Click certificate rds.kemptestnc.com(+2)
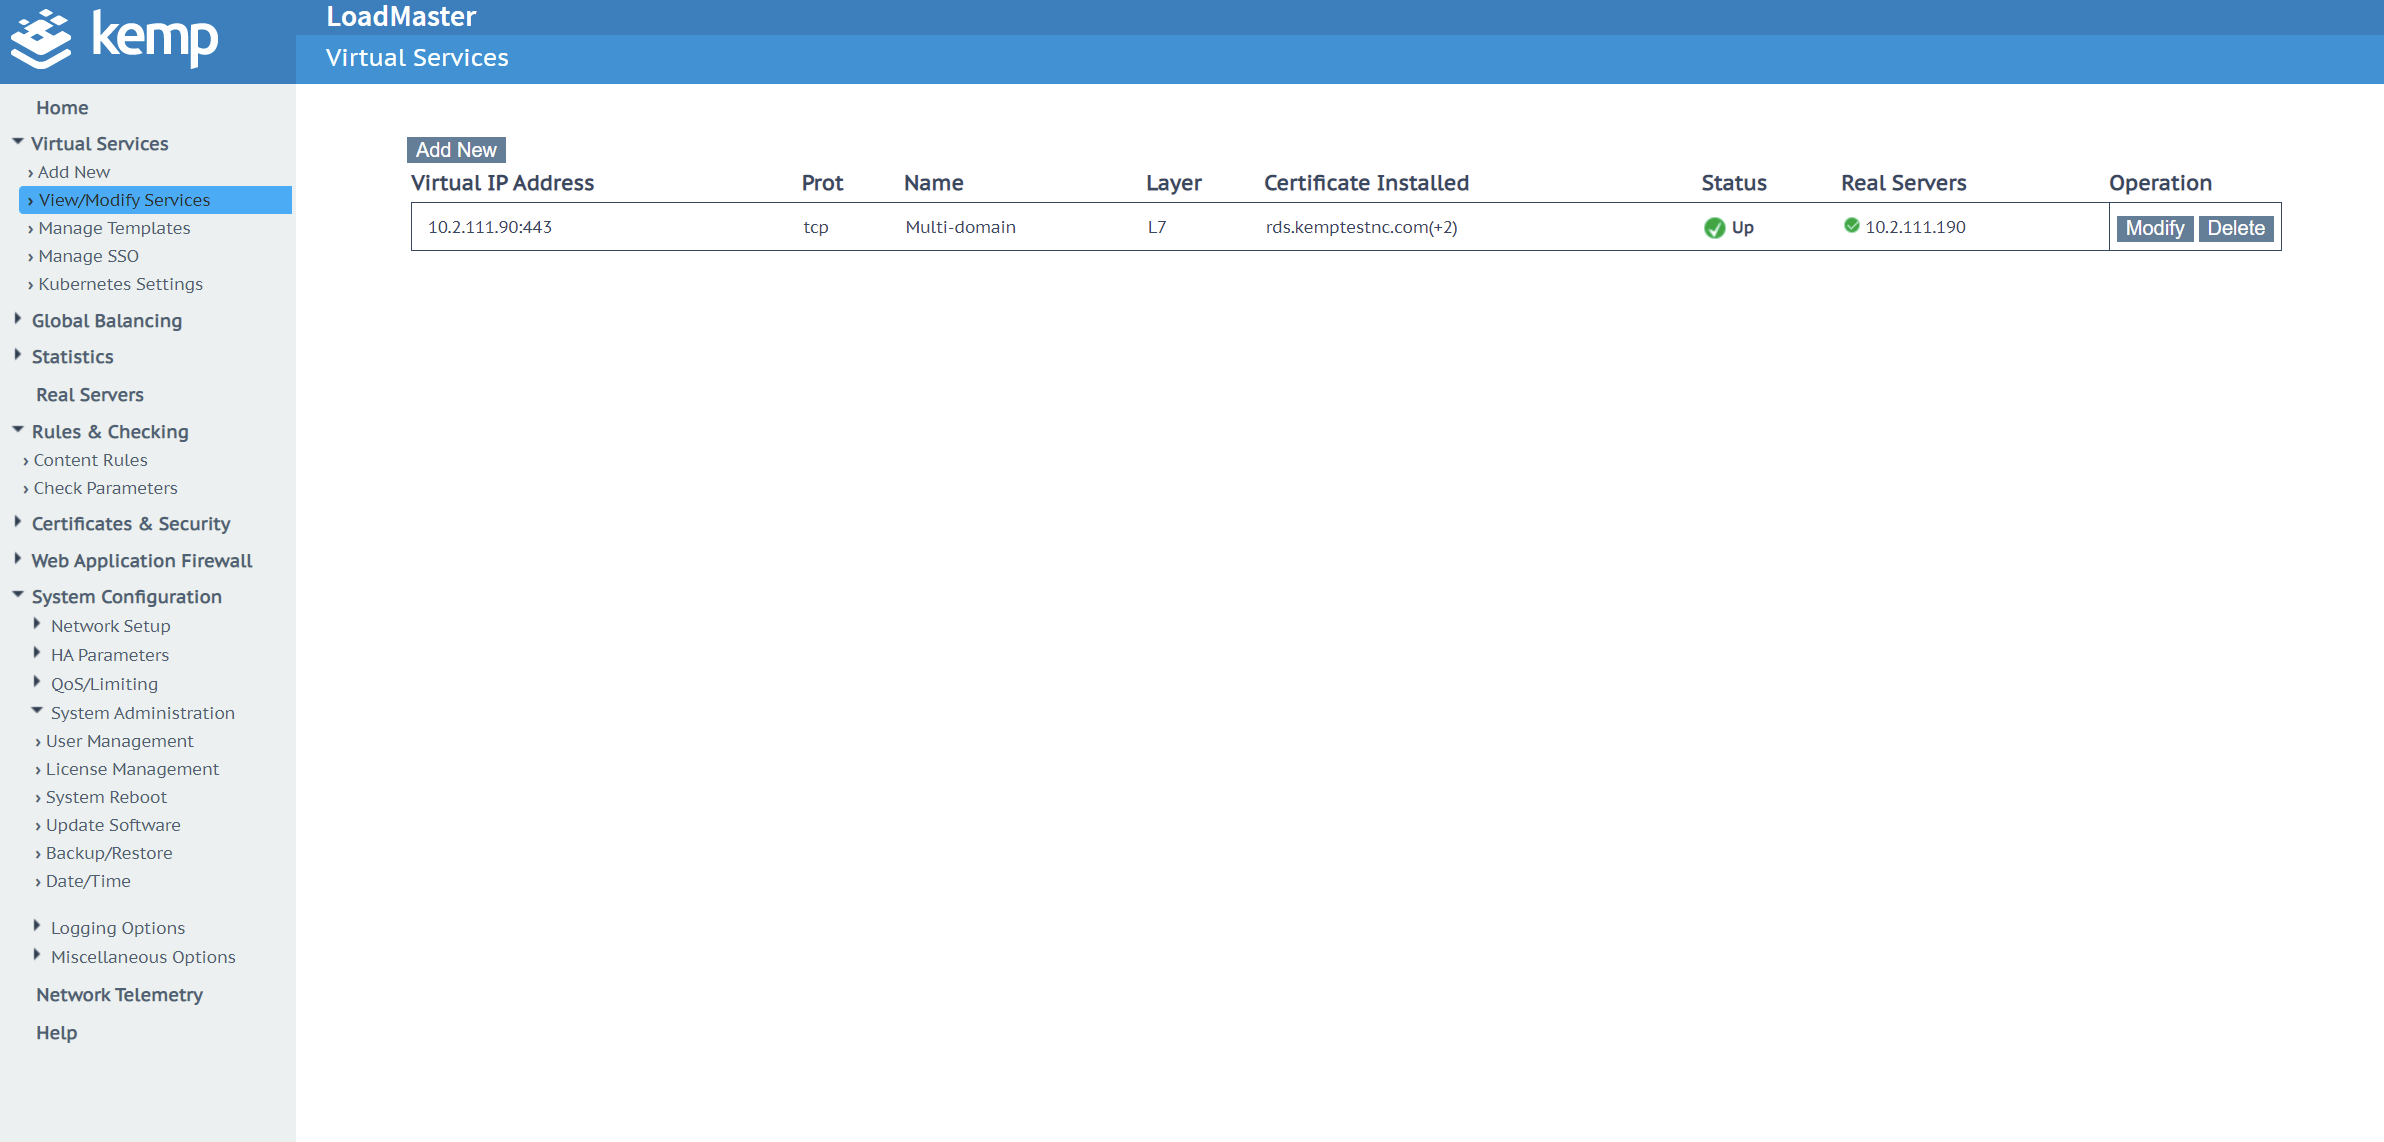 pyautogui.click(x=1361, y=227)
